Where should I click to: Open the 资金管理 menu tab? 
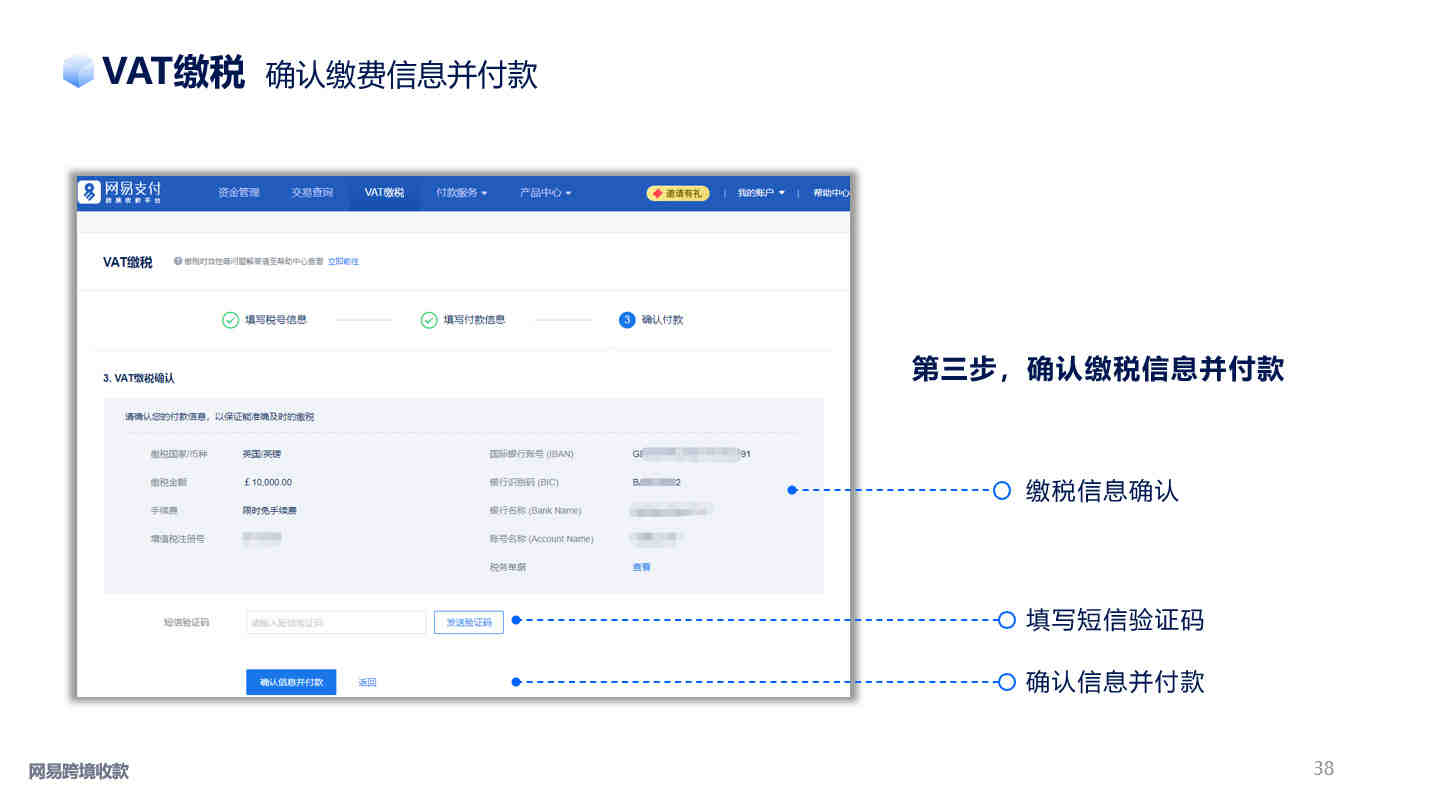click(x=238, y=193)
